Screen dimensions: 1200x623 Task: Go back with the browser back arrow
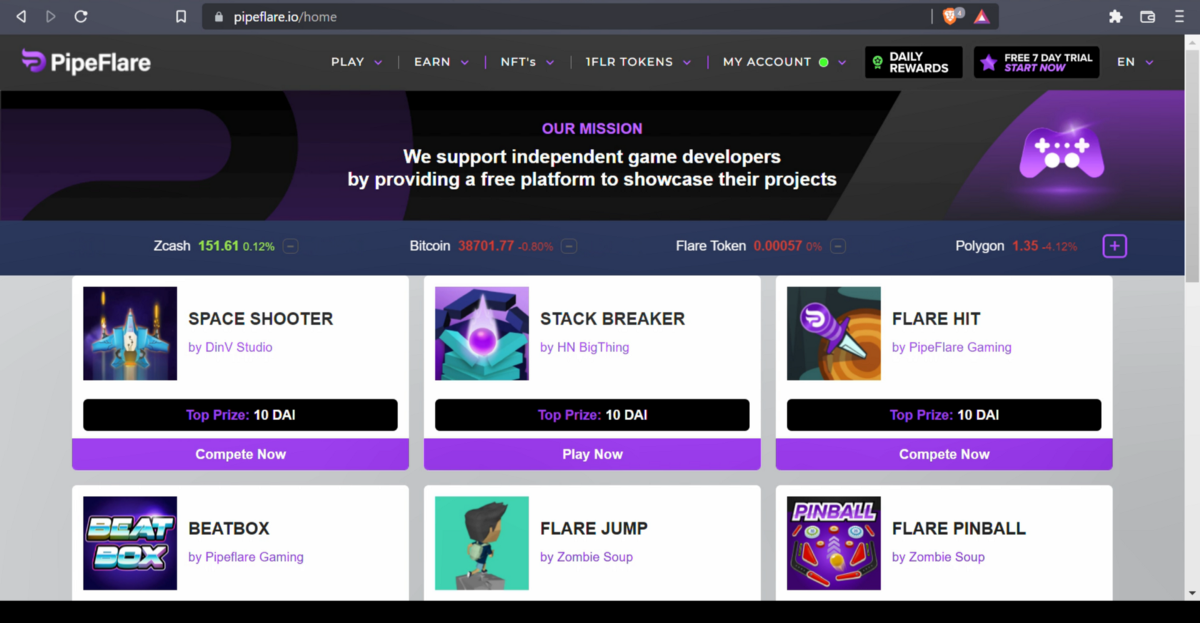tap(20, 16)
